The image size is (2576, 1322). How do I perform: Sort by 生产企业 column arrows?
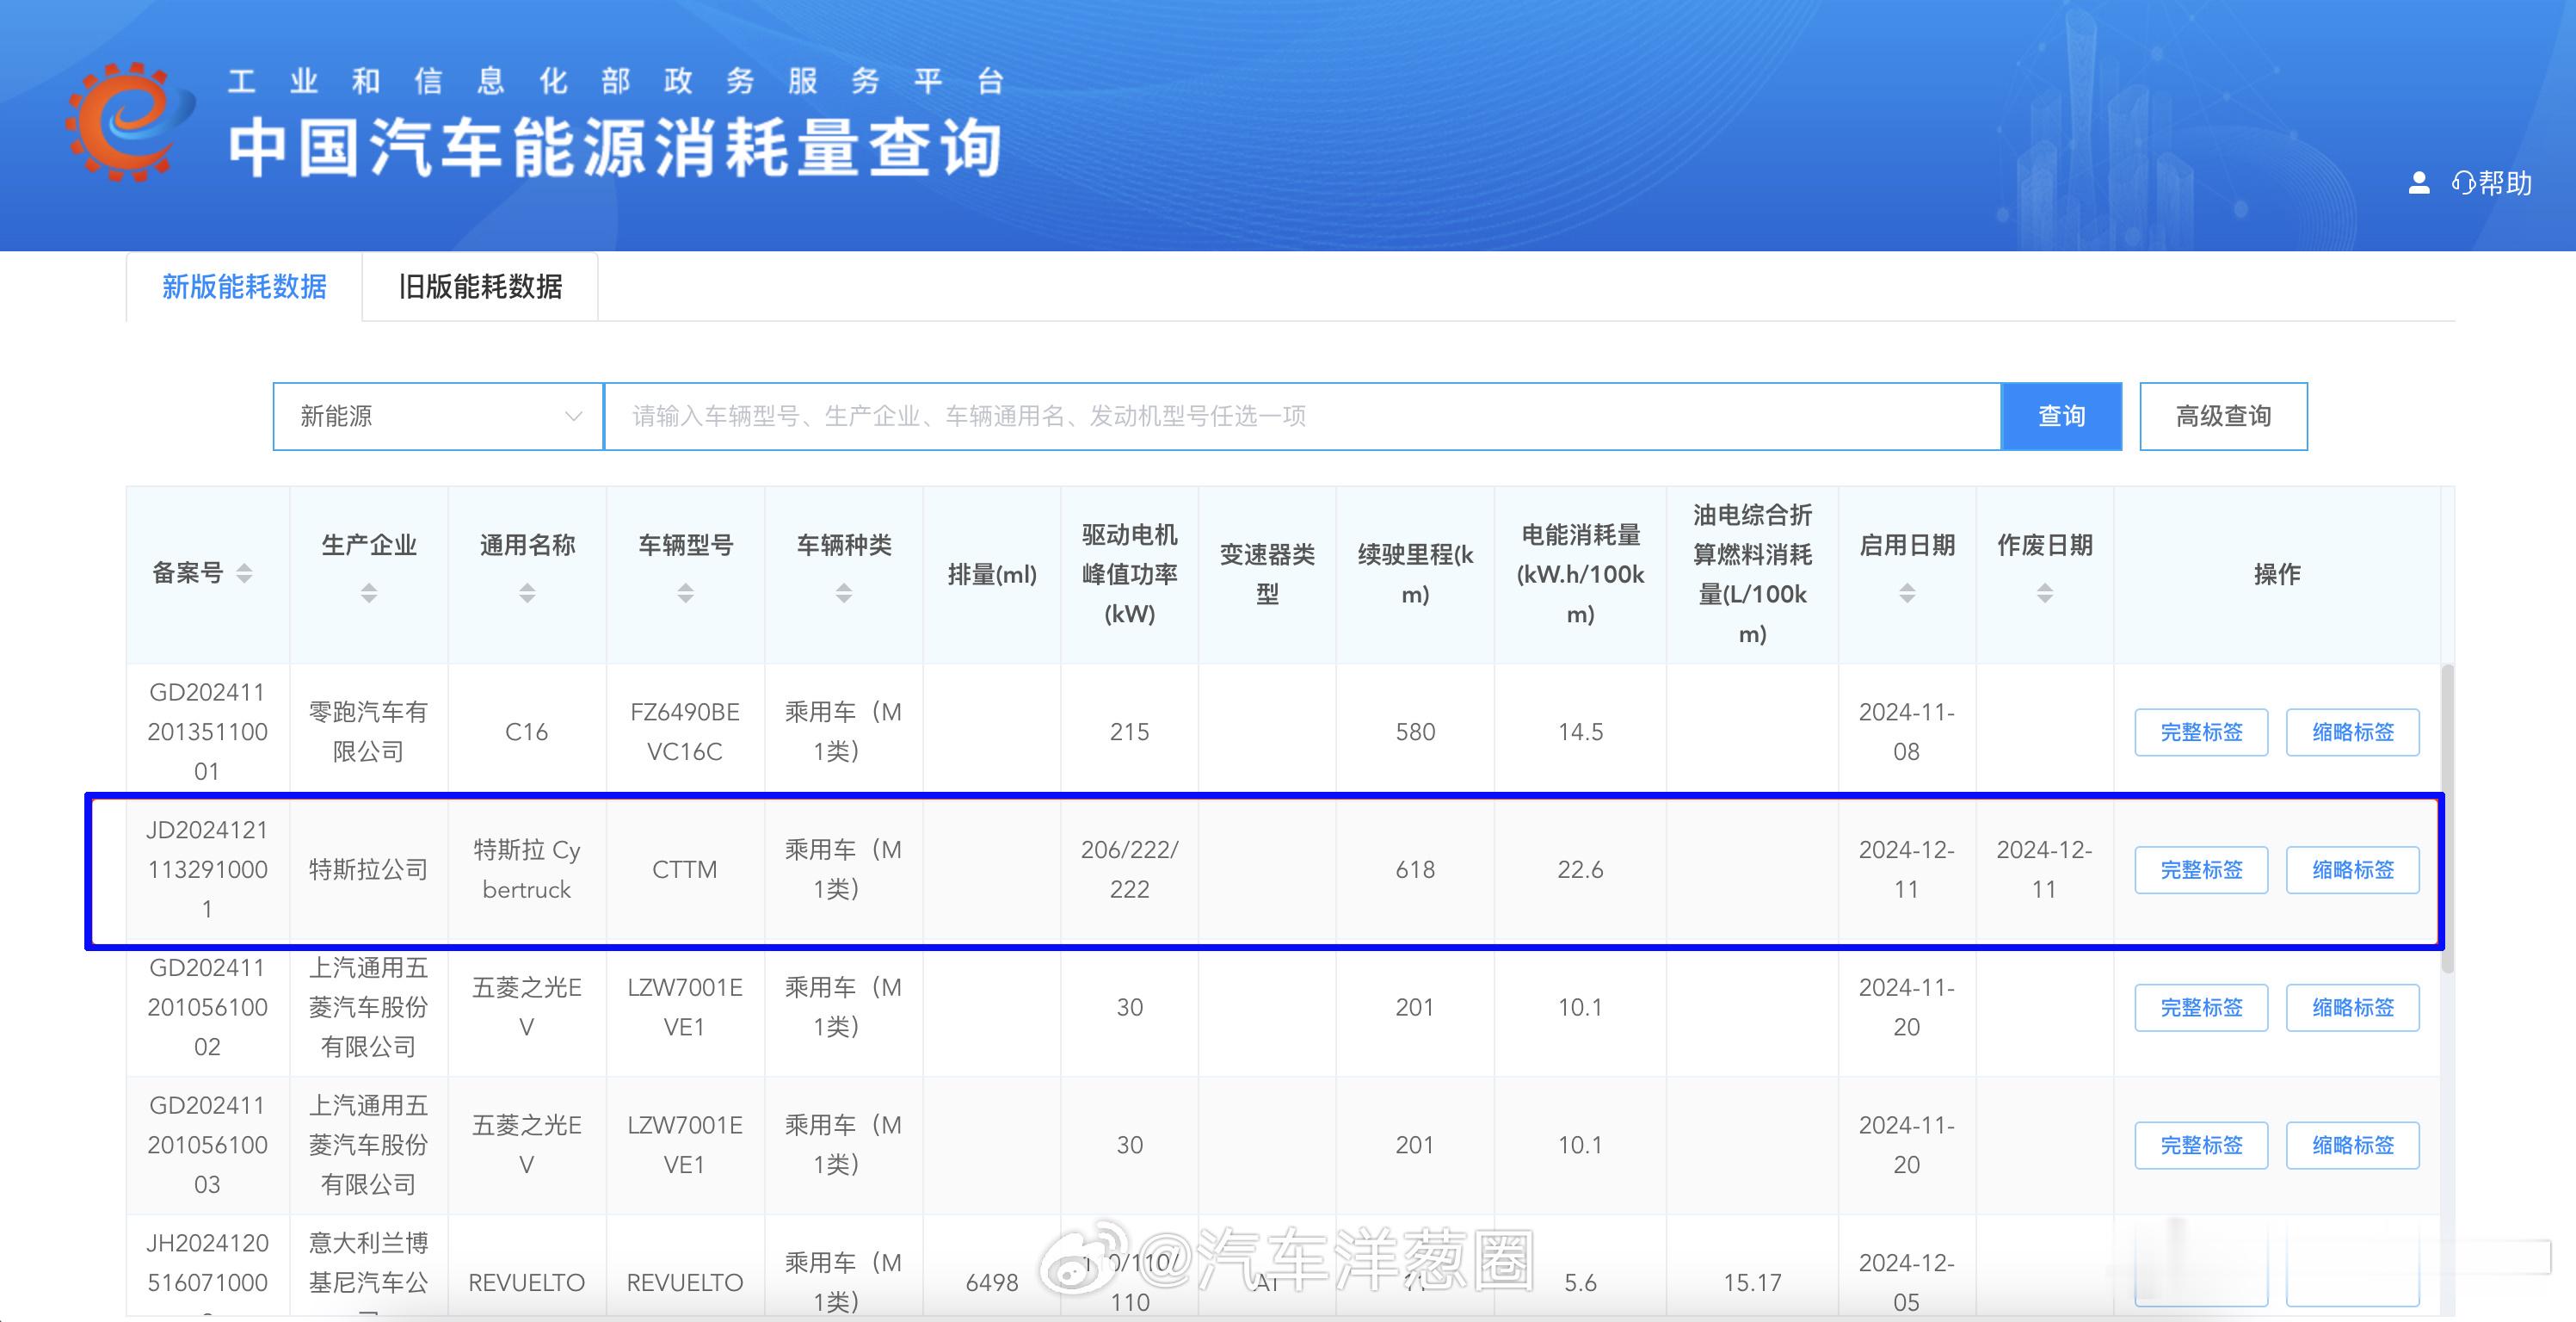click(x=369, y=593)
